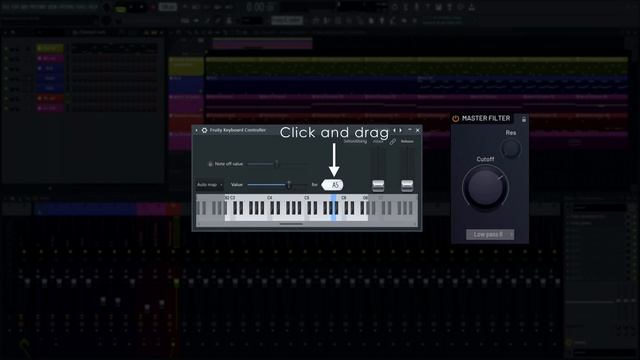Click the C5 label on keyboard
Image resolution: width=640 pixels, height=360 pixels.
pyautogui.click(x=307, y=198)
